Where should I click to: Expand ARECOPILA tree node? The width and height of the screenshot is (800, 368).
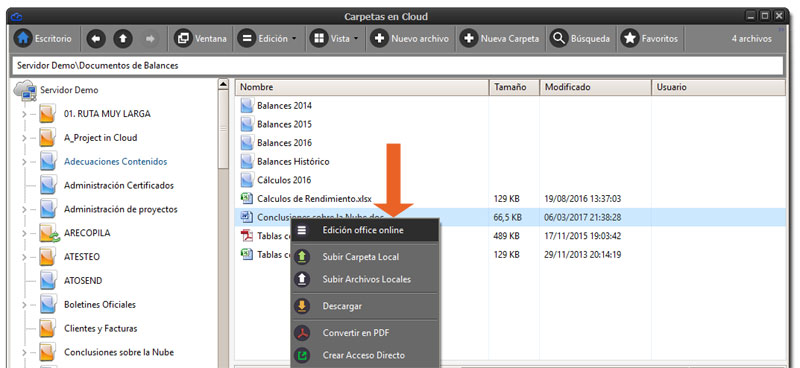click(x=24, y=233)
